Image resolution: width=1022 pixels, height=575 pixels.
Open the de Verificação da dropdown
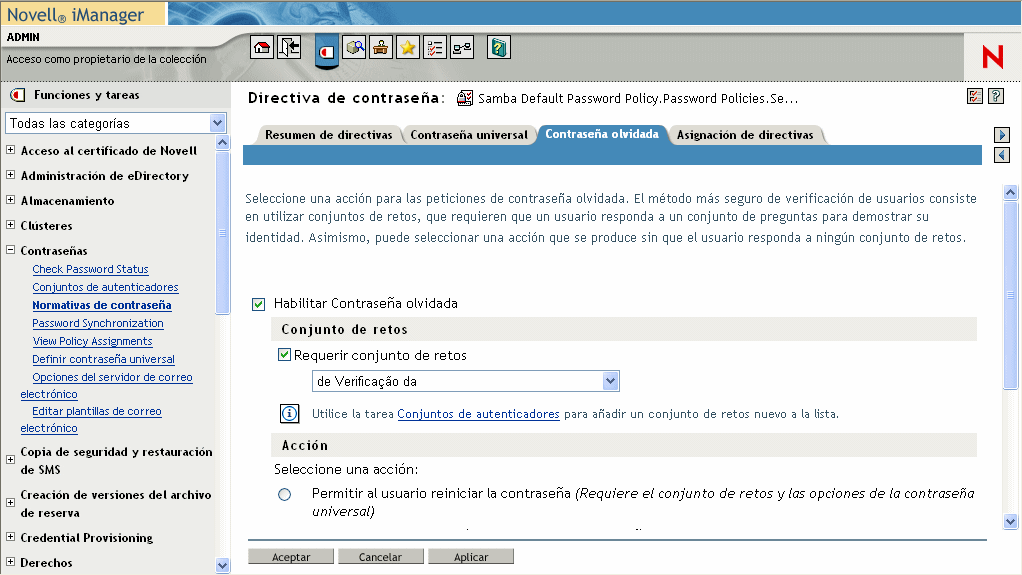466,381
